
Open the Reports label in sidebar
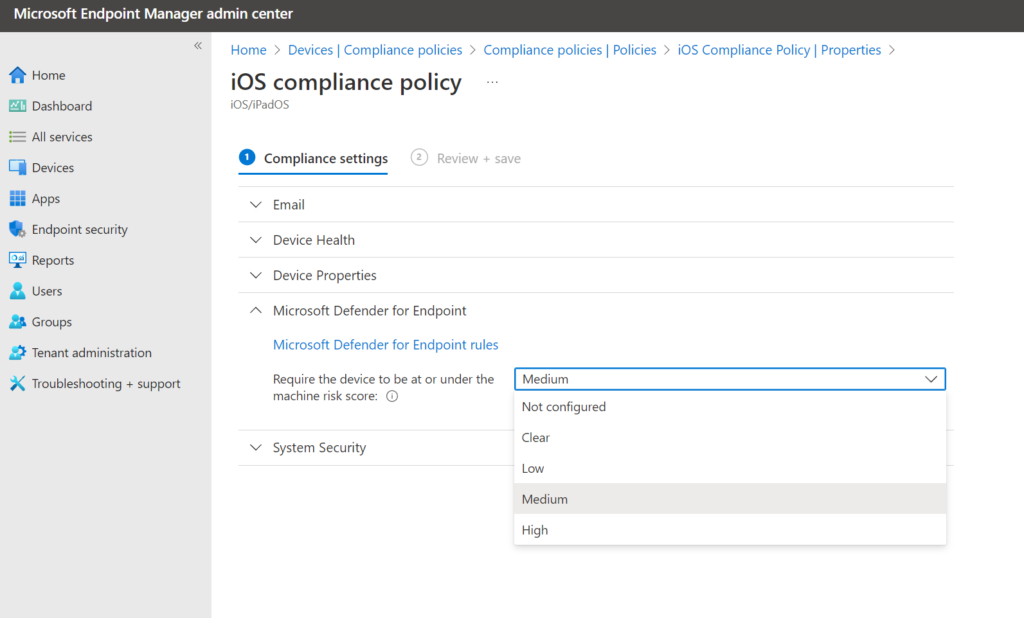pyautogui.click(x=53, y=260)
